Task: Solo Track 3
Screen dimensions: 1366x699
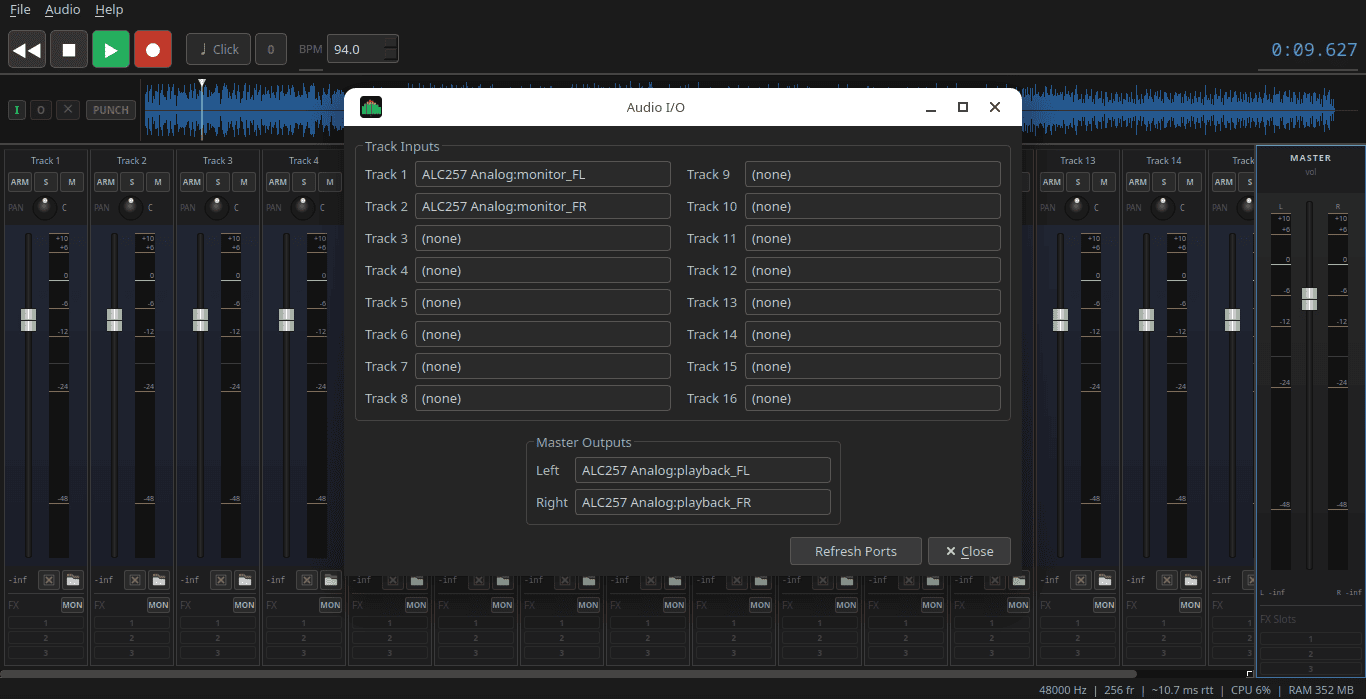Action: click(x=218, y=182)
